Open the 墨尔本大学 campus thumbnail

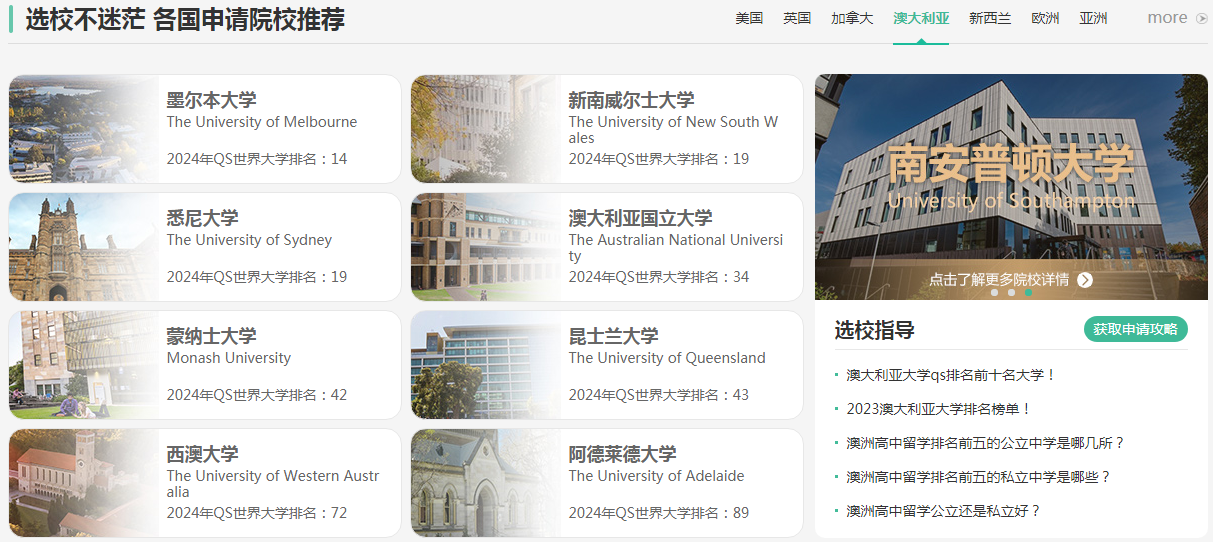84,129
